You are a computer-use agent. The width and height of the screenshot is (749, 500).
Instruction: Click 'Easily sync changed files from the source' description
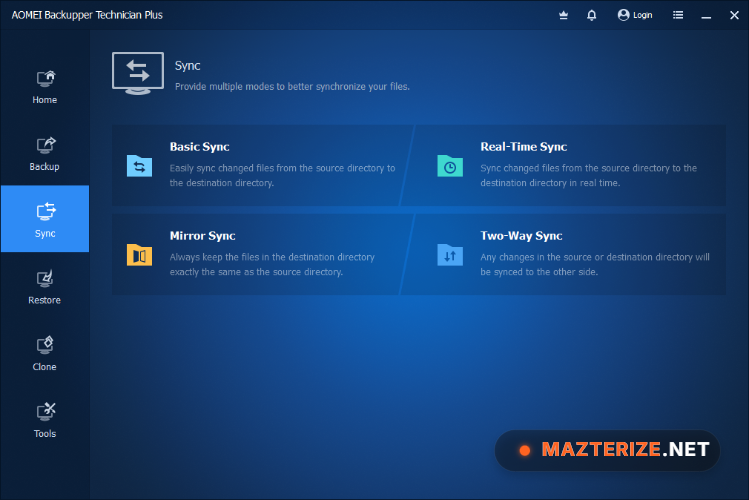click(x=282, y=175)
